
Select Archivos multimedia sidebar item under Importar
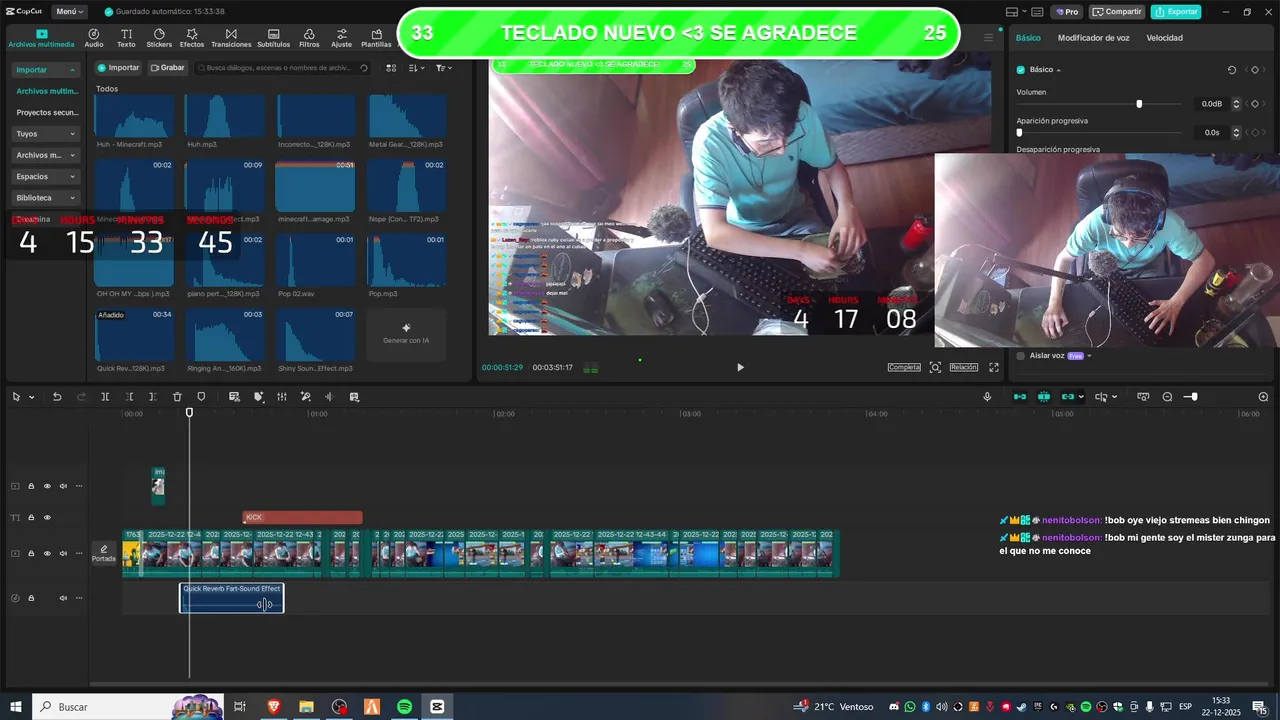(47, 91)
